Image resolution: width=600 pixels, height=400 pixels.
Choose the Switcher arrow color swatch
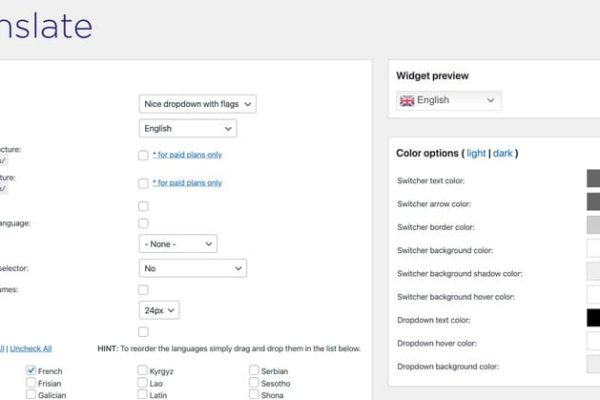(593, 202)
